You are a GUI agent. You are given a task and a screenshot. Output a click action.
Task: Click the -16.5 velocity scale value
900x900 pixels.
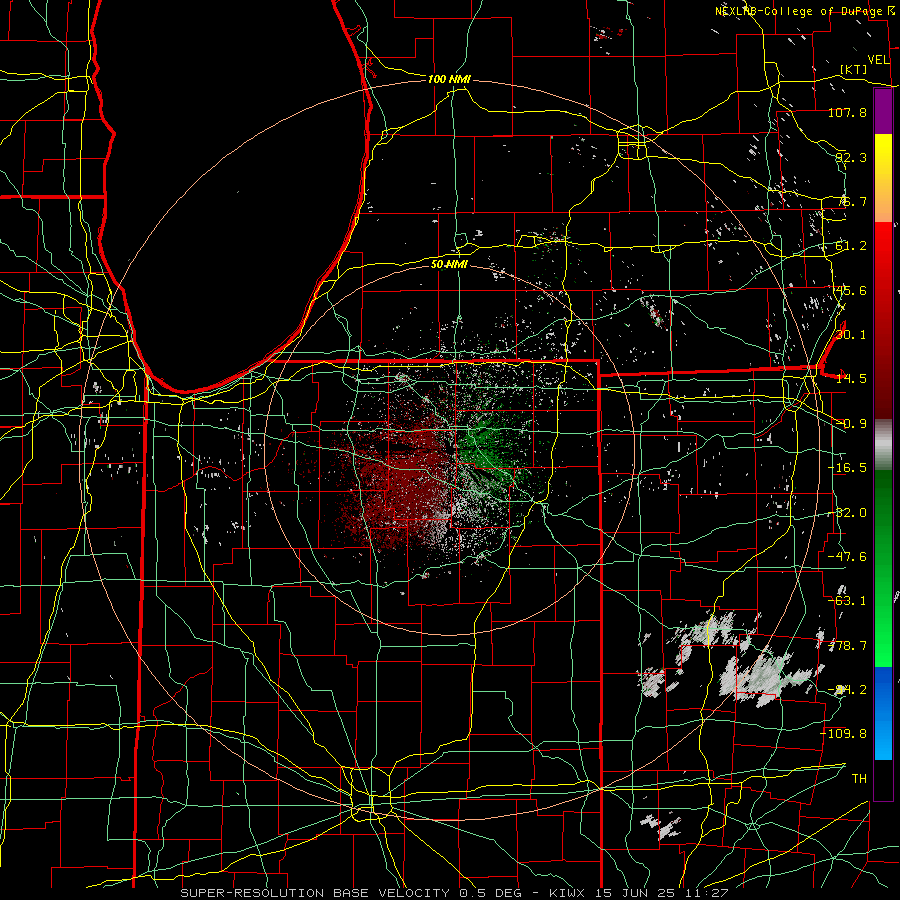coord(847,468)
